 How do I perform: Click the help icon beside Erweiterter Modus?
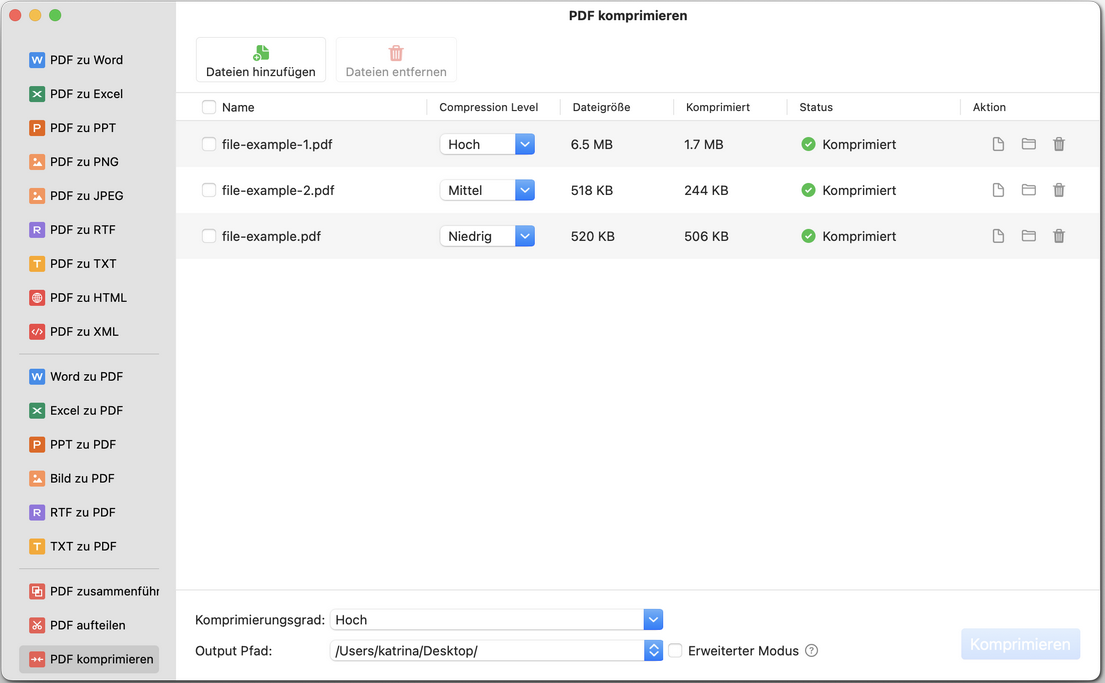811,651
